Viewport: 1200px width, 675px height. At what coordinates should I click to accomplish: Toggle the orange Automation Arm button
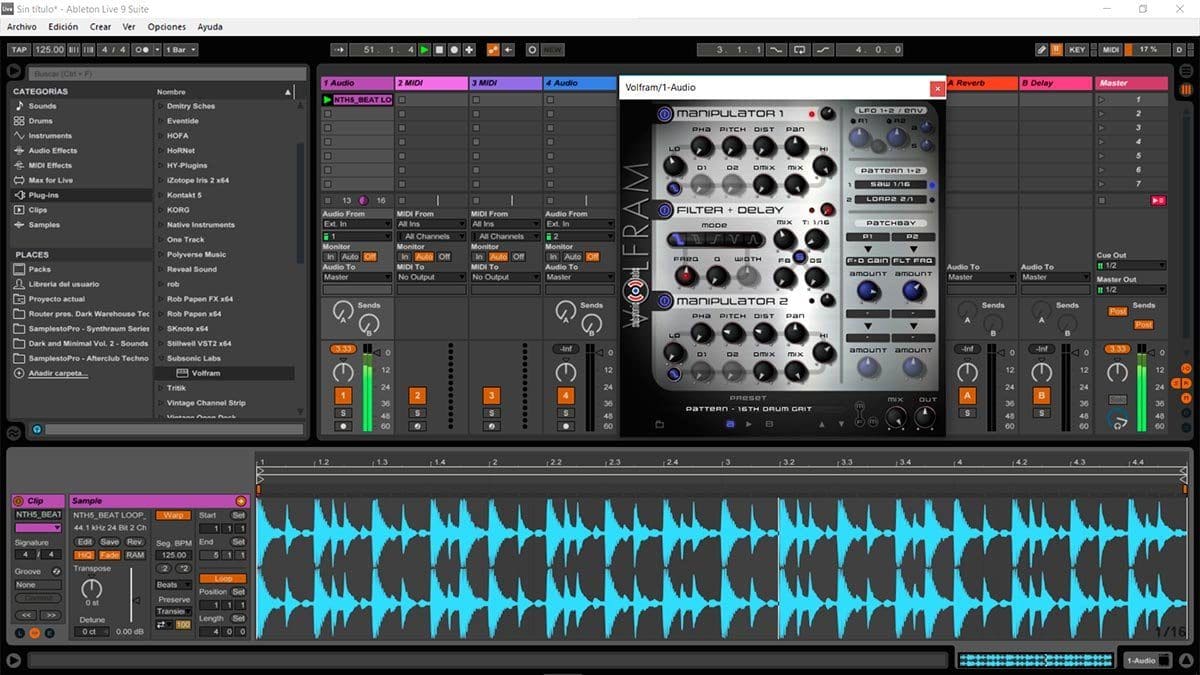click(493, 49)
